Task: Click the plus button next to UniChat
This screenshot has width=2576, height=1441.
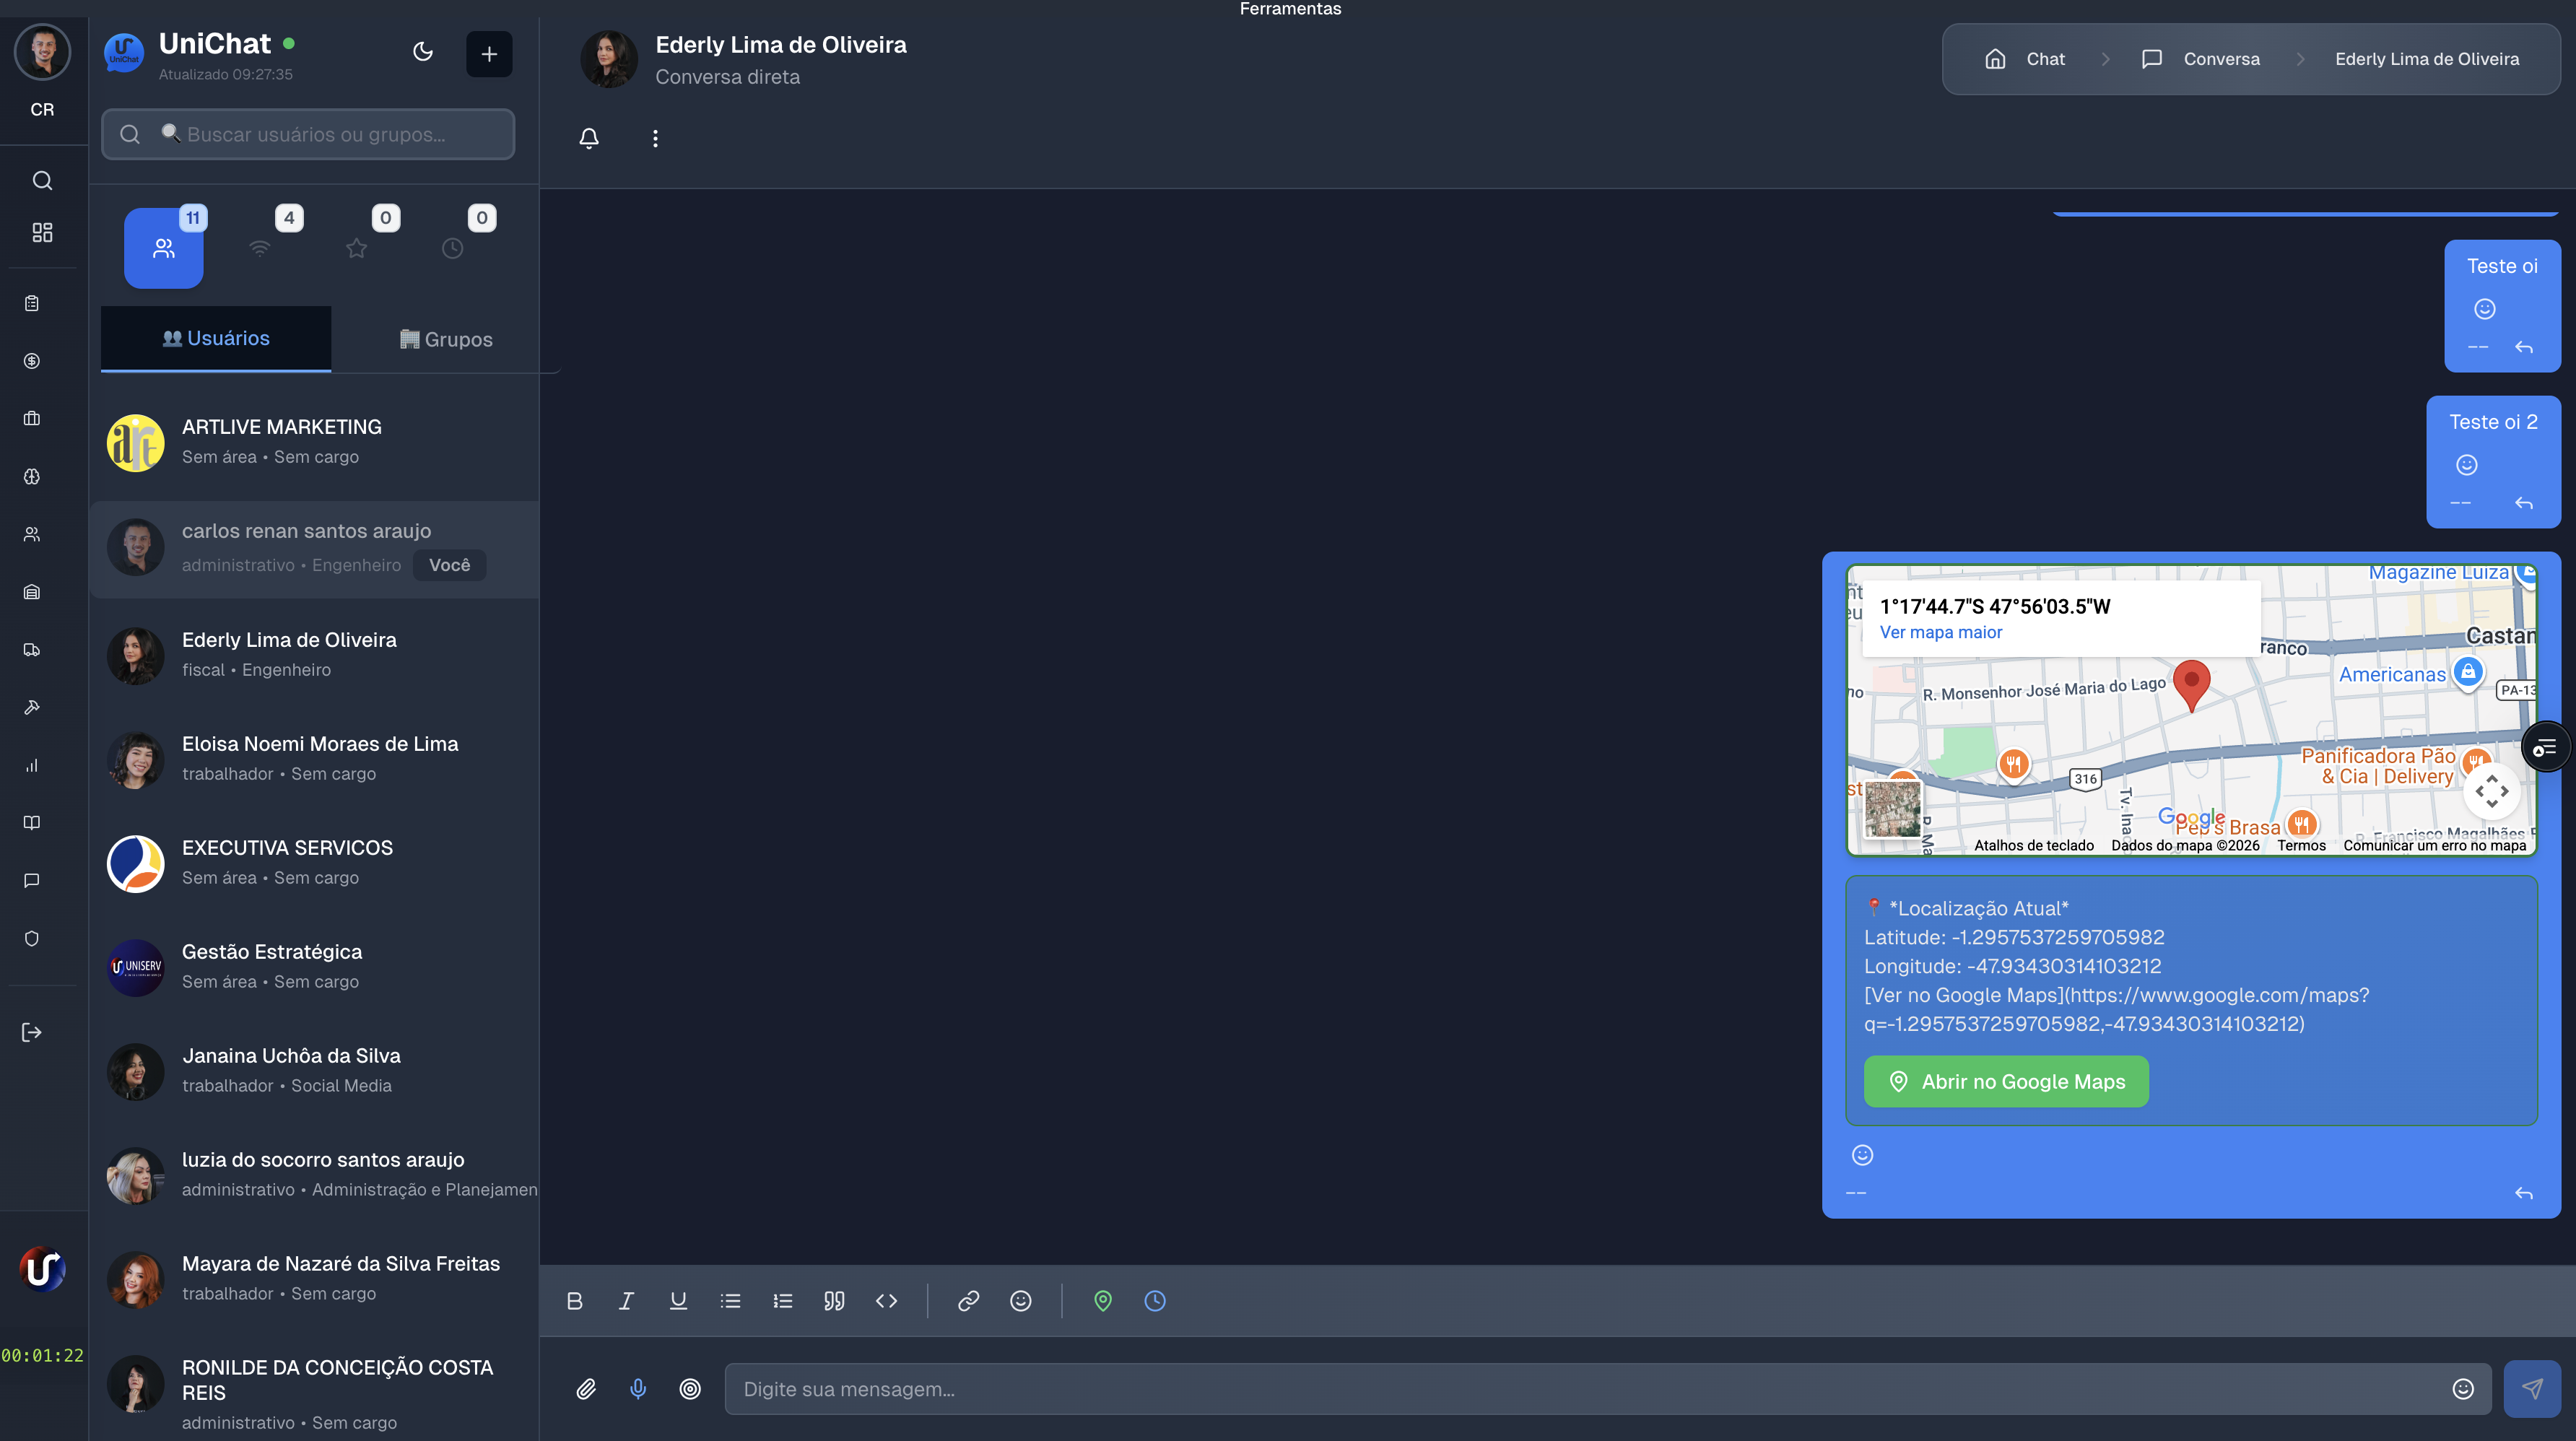Action: (489, 54)
